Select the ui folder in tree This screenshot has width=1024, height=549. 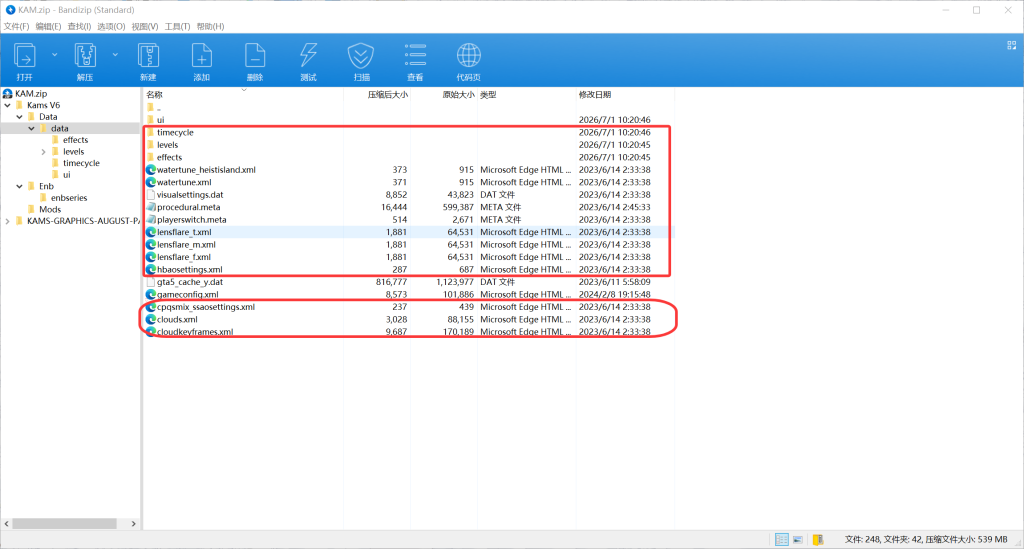[x=66, y=174]
